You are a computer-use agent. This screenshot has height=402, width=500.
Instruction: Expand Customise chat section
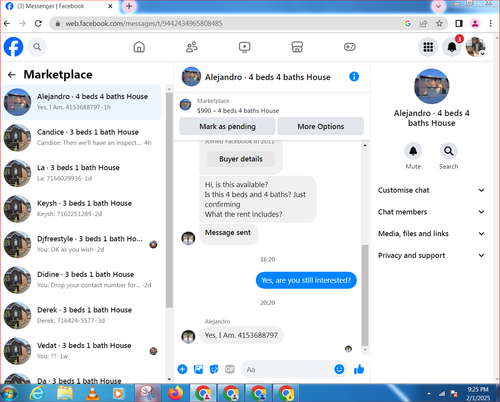click(x=431, y=190)
